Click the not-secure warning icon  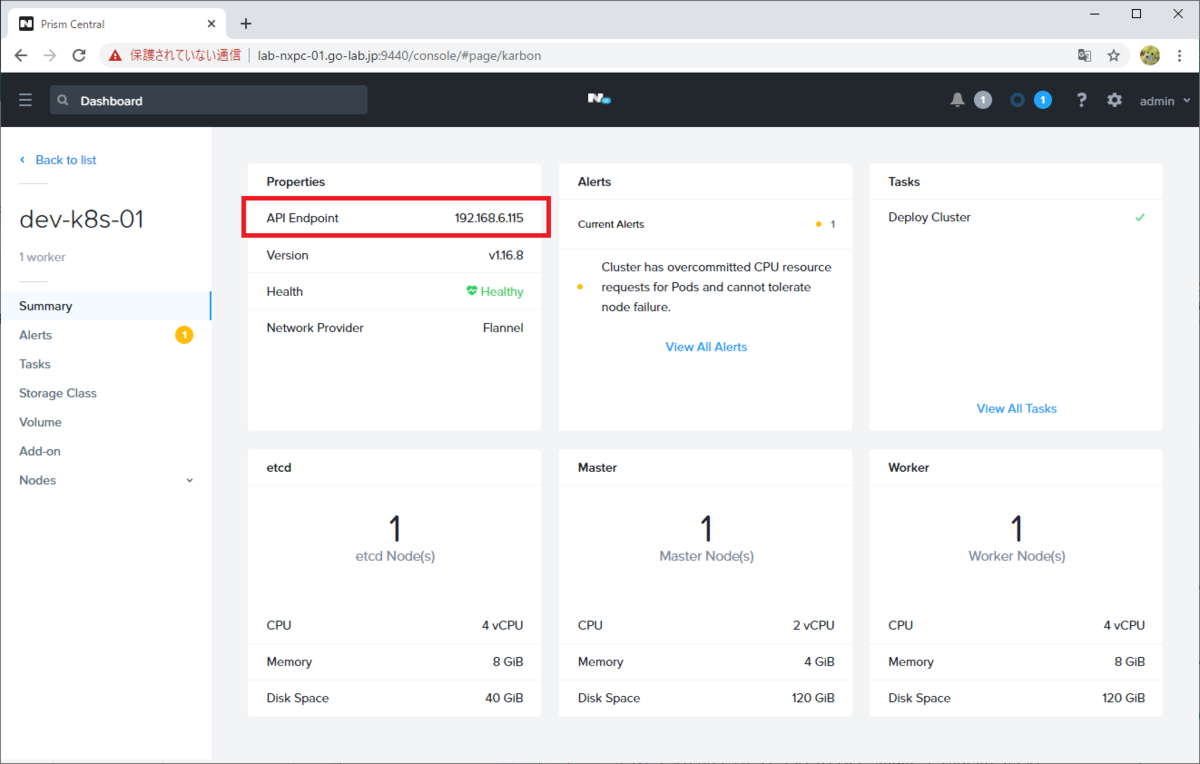click(115, 56)
